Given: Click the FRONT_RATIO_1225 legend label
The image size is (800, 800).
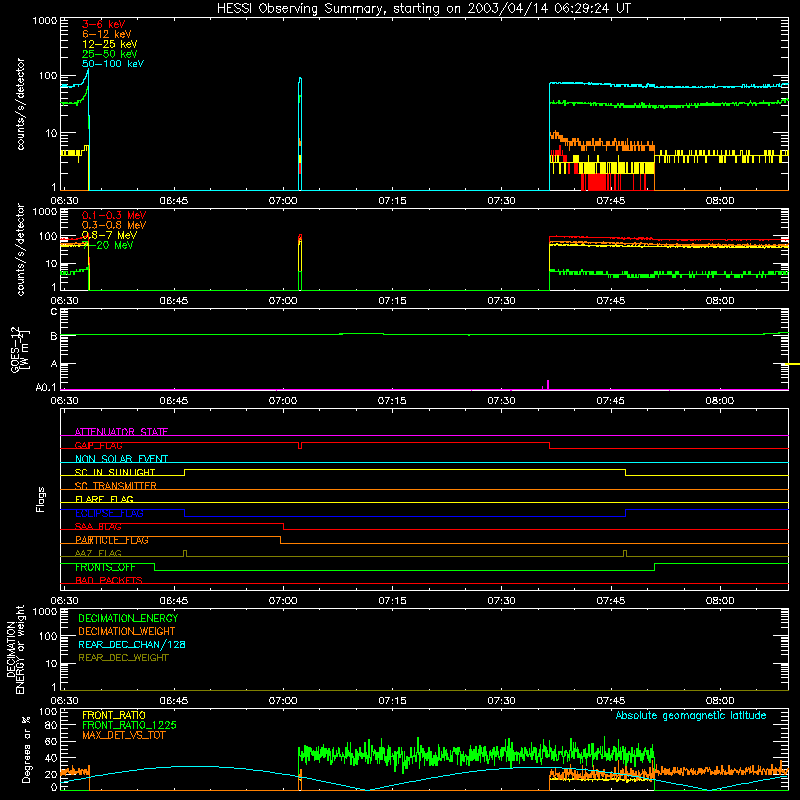Looking at the screenshot, I should tap(130, 725).
